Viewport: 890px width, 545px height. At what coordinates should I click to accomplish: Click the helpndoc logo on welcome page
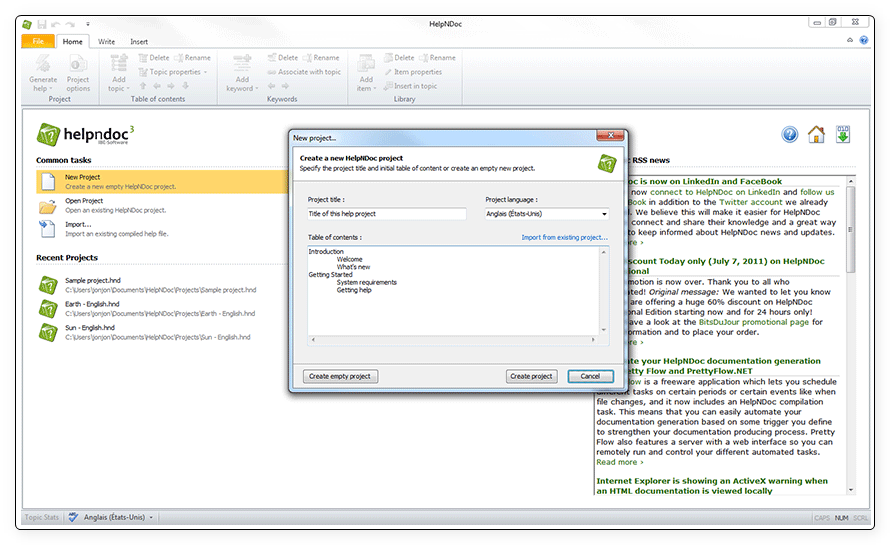pyautogui.click(x=85, y=135)
